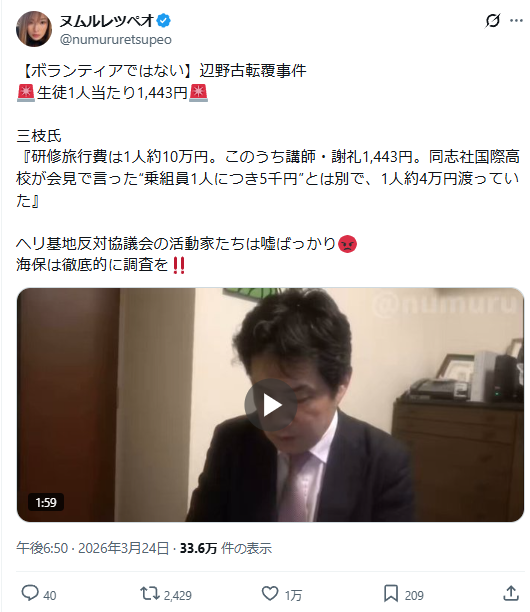Click the 1万 likes count

(x=293, y=595)
